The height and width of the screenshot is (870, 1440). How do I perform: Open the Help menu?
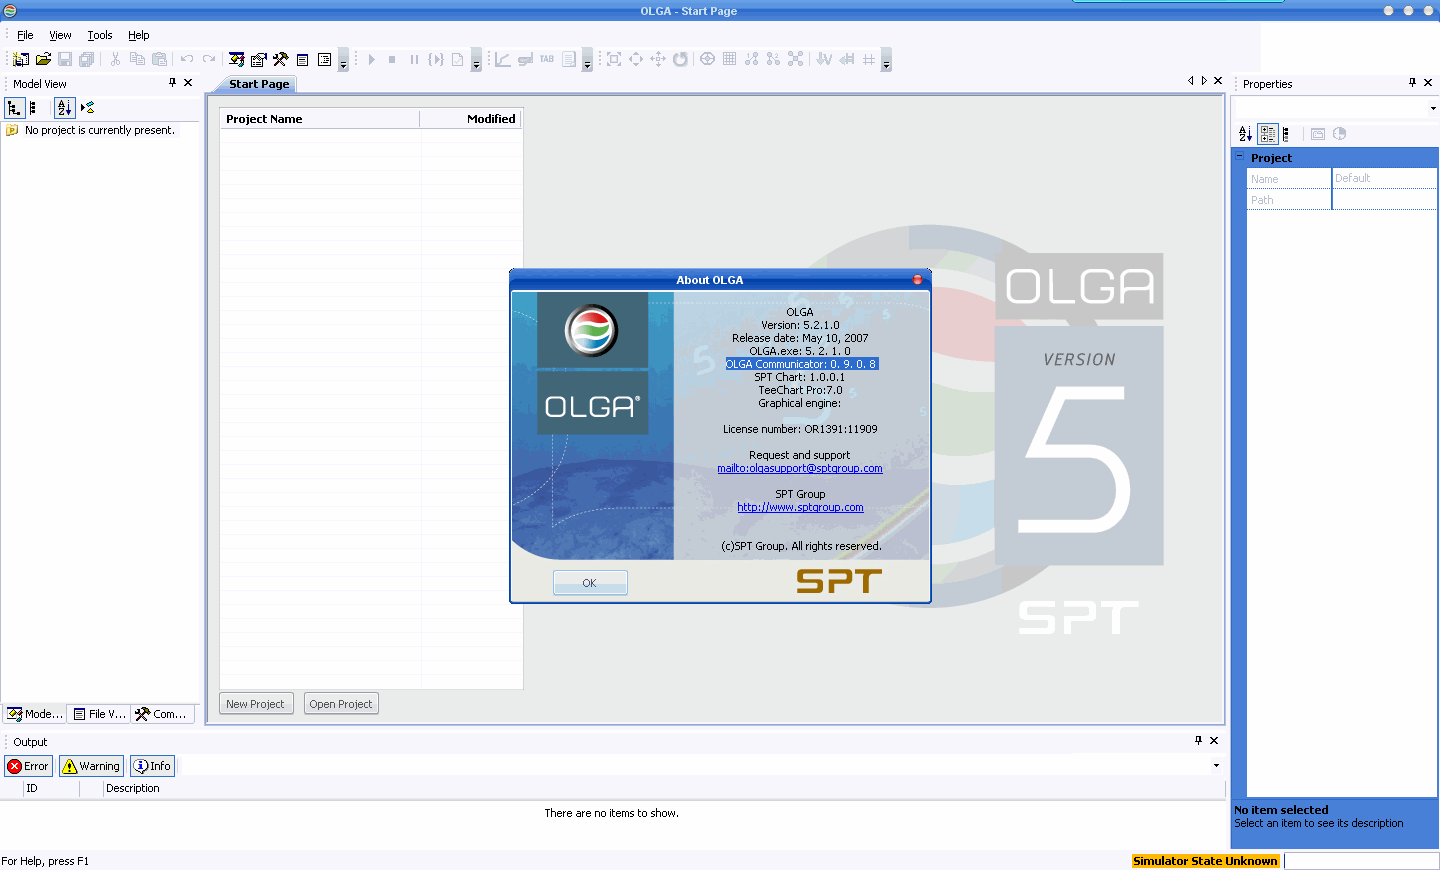click(138, 35)
